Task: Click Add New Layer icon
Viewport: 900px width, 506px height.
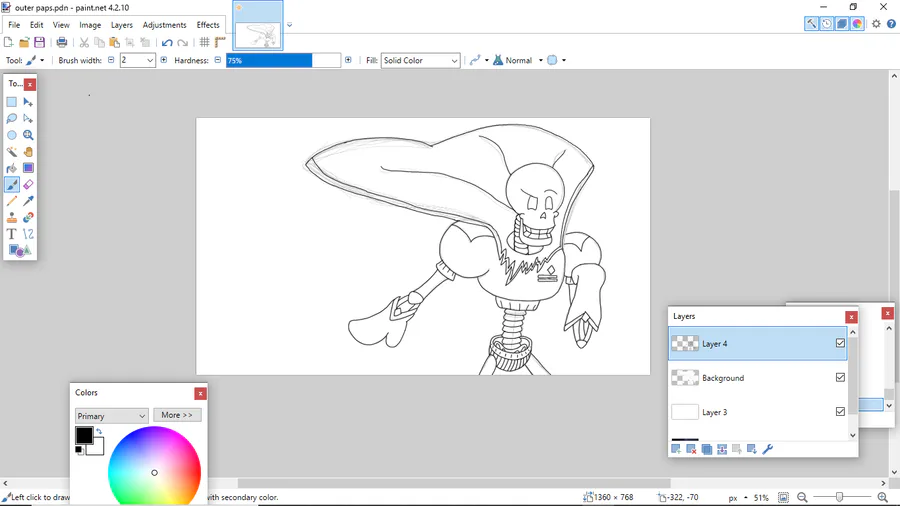Action: click(676, 450)
